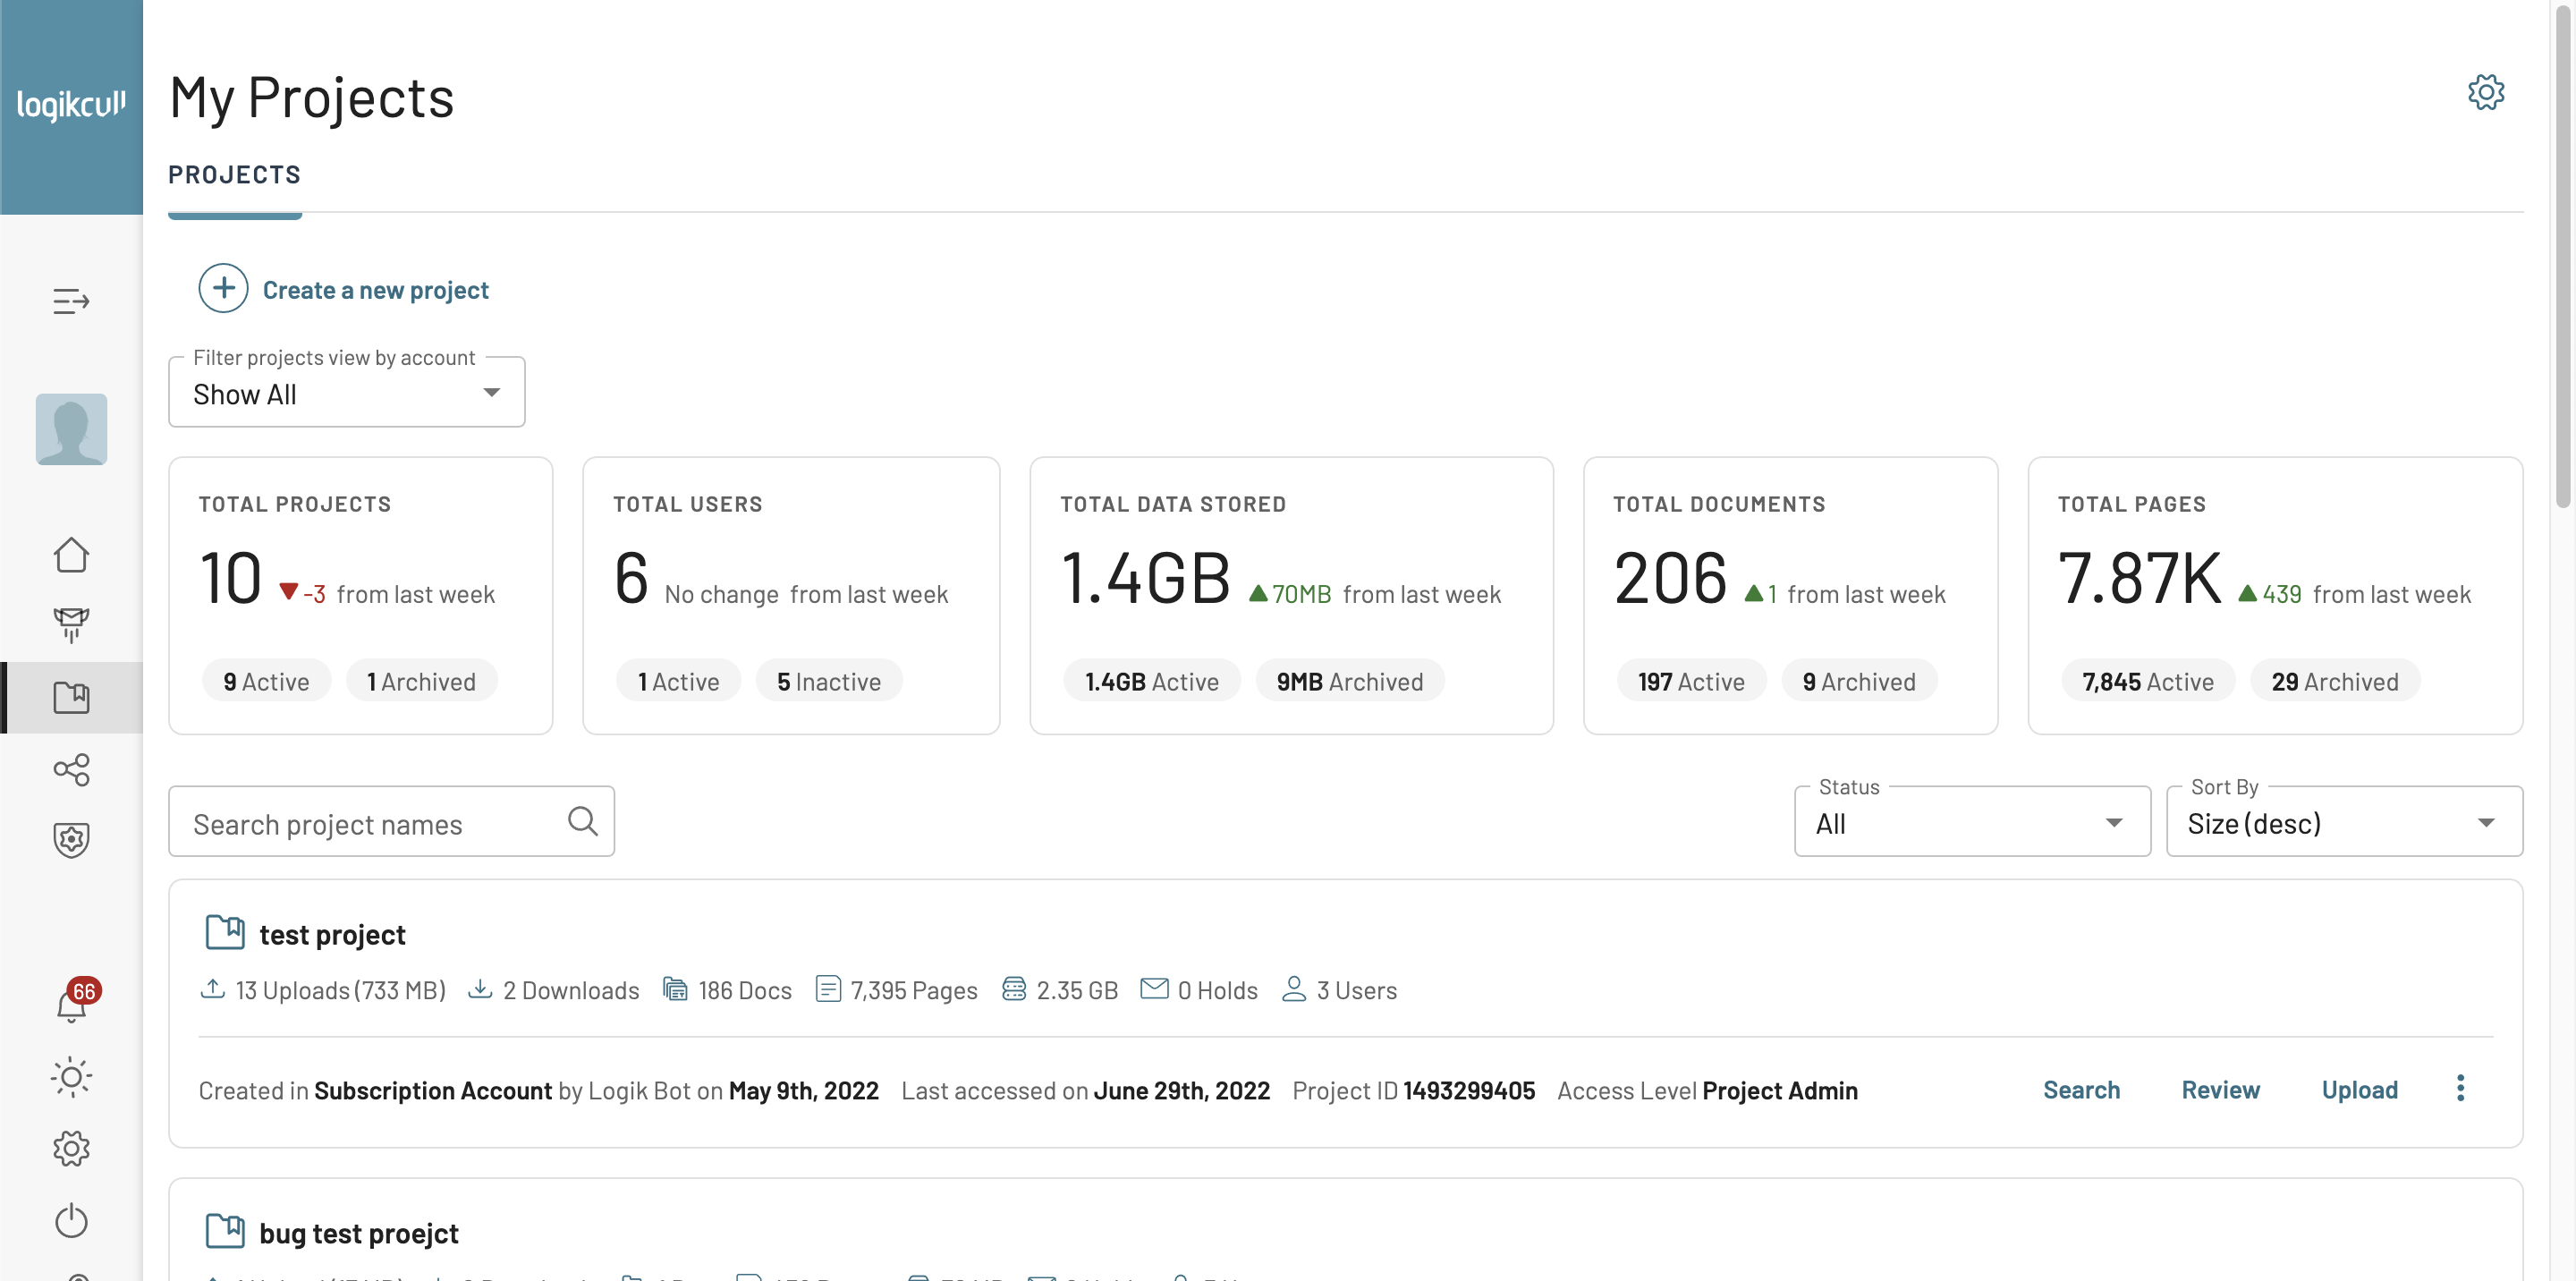Click TOTAL DOCUMENTS value 206
The height and width of the screenshot is (1281, 2576).
pyautogui.click(x=1670, y=578)
